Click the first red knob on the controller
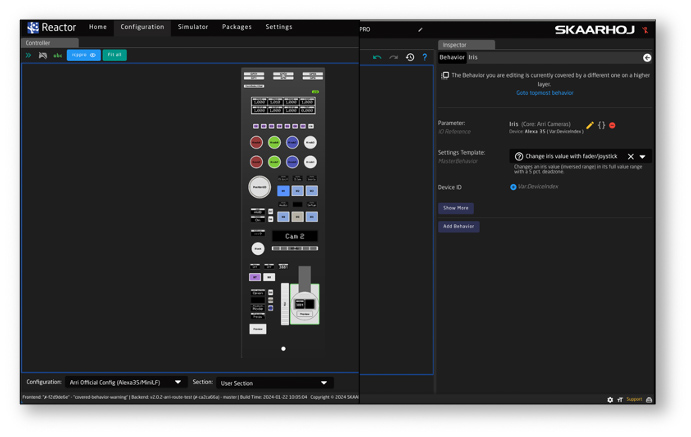Screen dimensions: 691x437 coord(256,142)
